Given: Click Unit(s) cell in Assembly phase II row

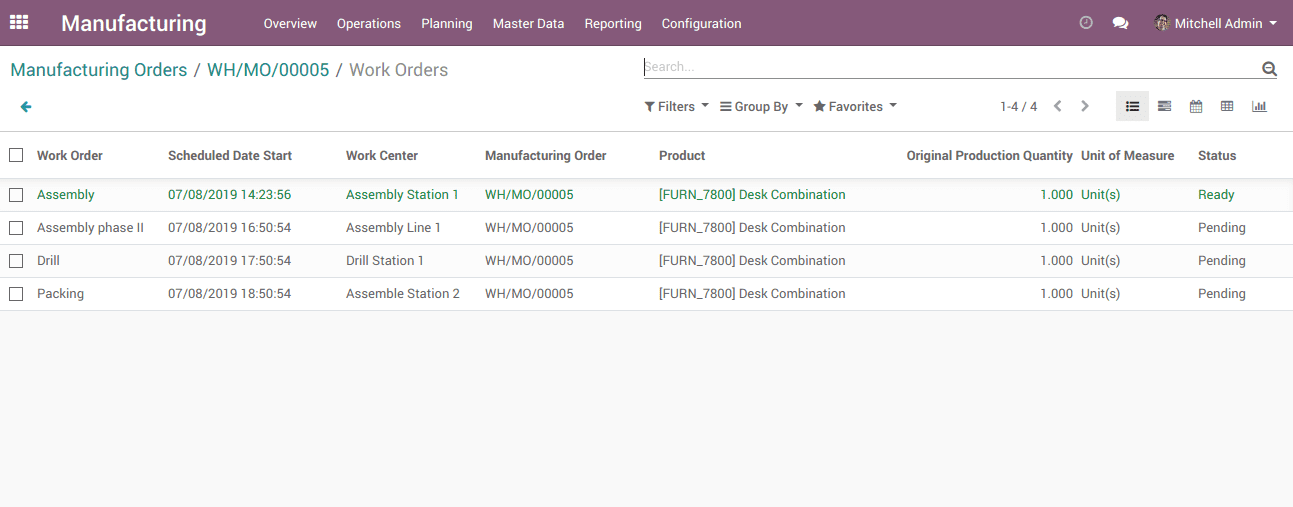Looking at the screenshot, I should [1100, 228].
